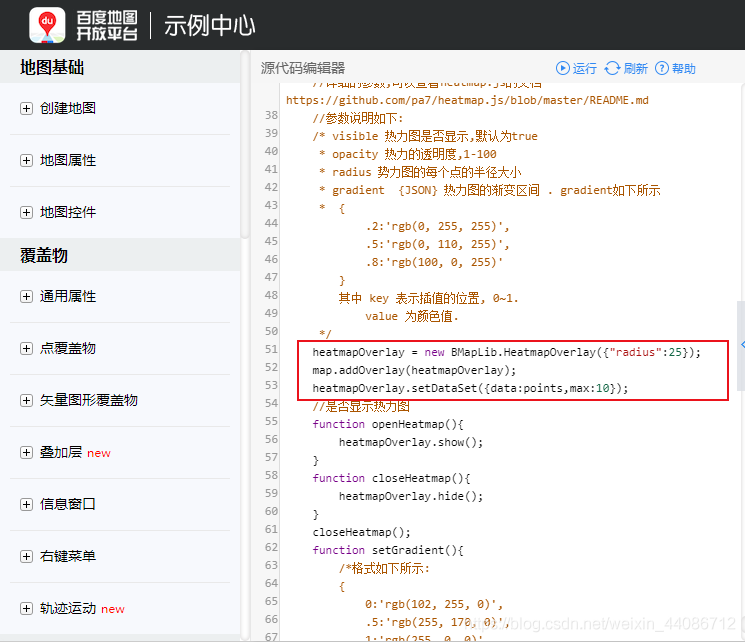Click the 百度地图开放平台 title text
The image size is (745, 642).
pos(107,25)
